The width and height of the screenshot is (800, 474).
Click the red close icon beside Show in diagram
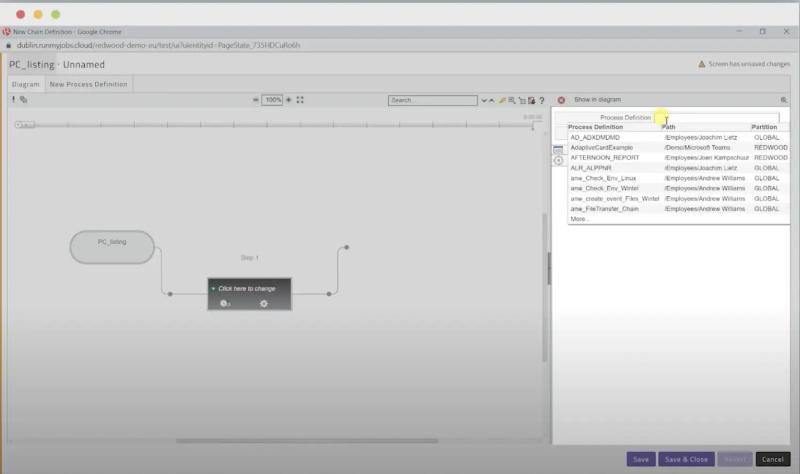(x=561, y=100)
